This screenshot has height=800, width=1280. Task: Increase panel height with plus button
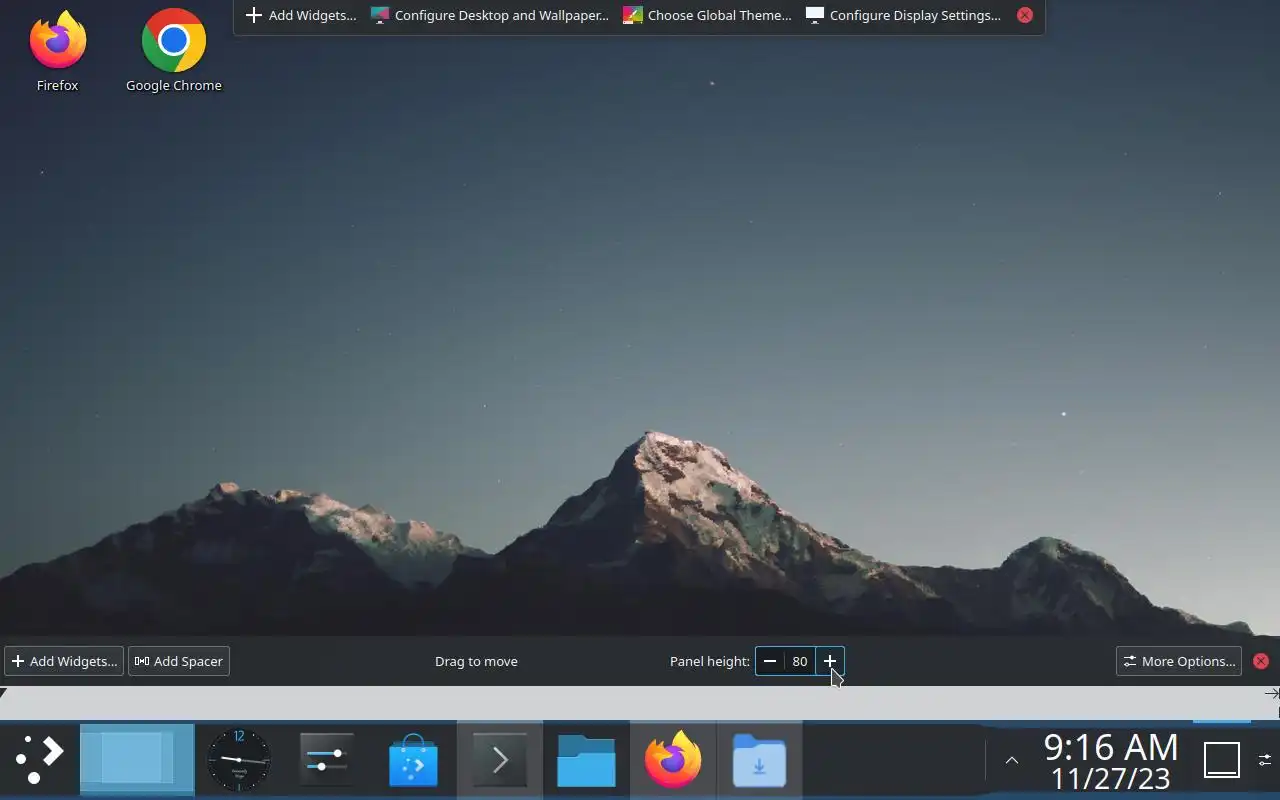830,661
